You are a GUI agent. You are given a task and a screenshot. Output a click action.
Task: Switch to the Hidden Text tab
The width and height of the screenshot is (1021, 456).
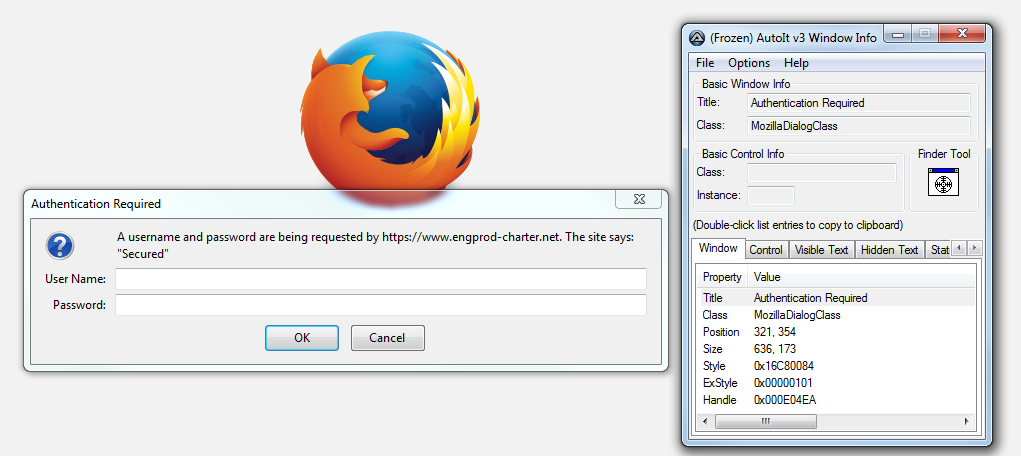(x=889, y=249)
